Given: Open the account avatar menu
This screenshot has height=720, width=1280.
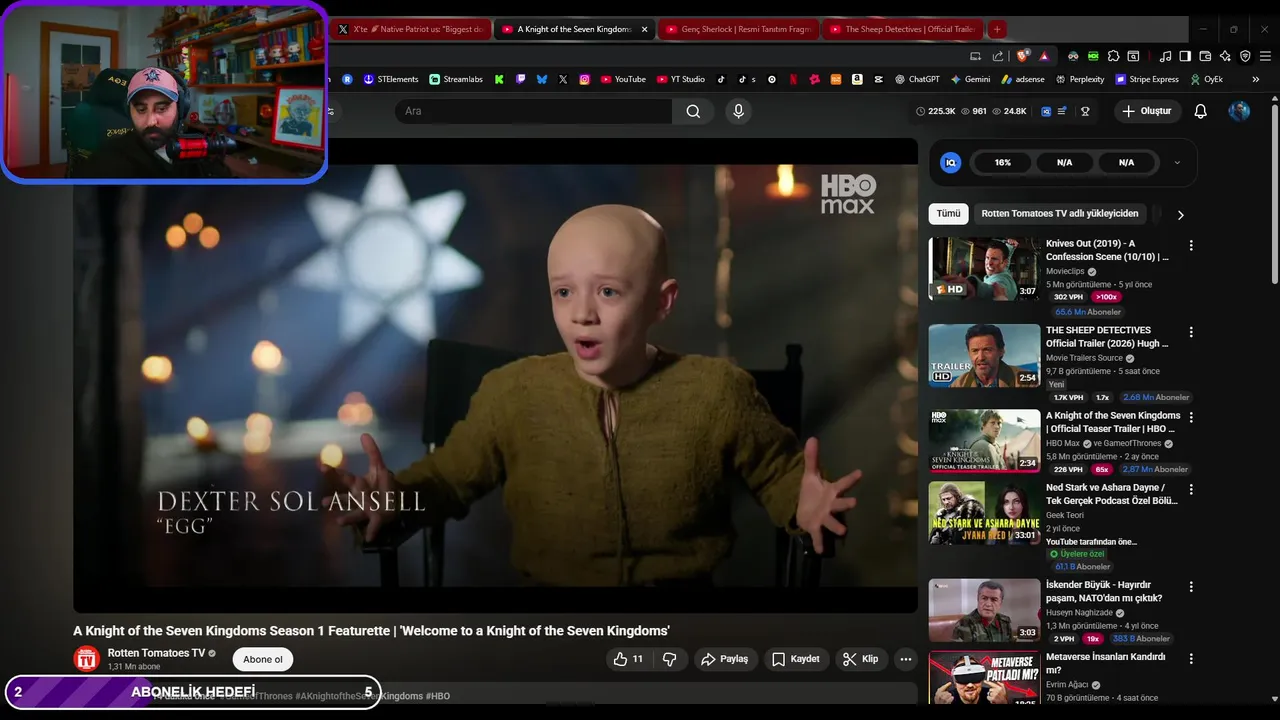Looking at the screenshot, I should (1239, 111).
